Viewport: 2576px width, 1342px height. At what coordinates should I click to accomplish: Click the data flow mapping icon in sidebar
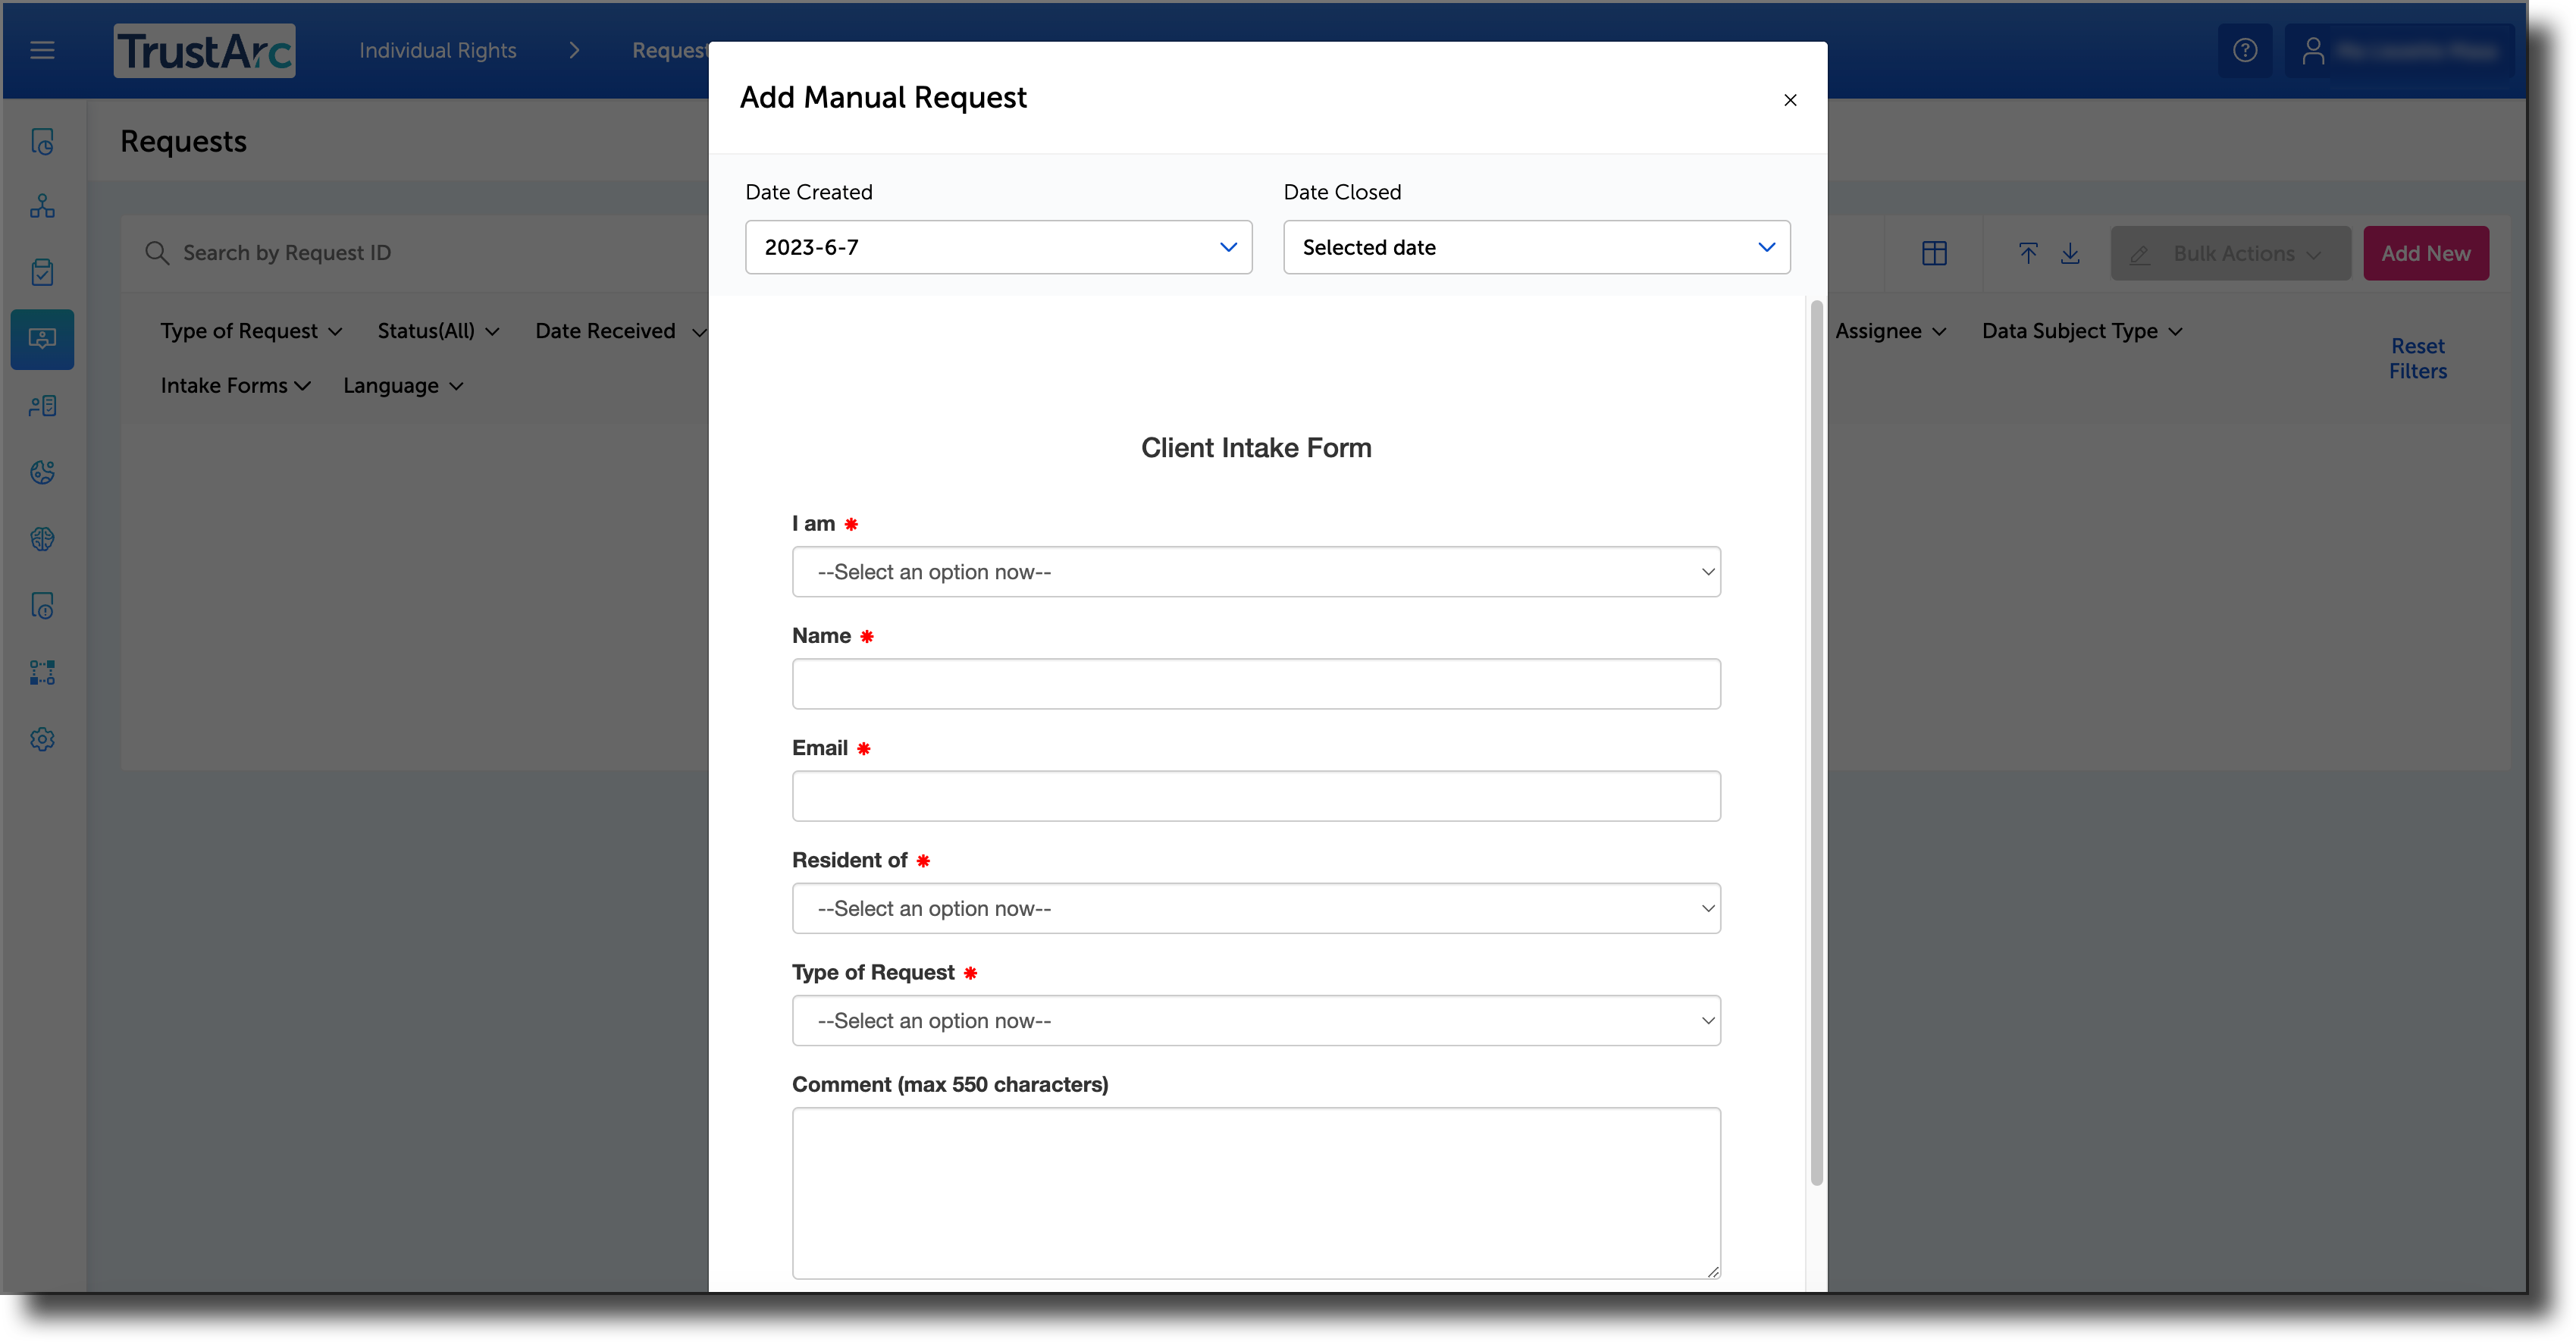coord(42,671)
